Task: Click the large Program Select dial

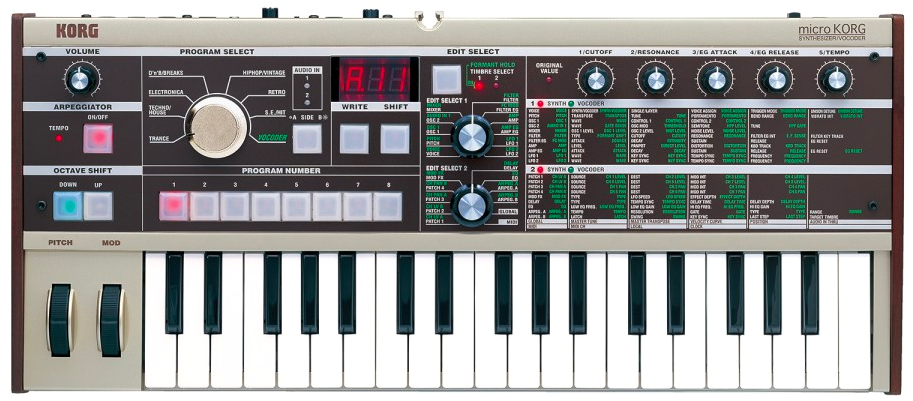Action: 217,123
